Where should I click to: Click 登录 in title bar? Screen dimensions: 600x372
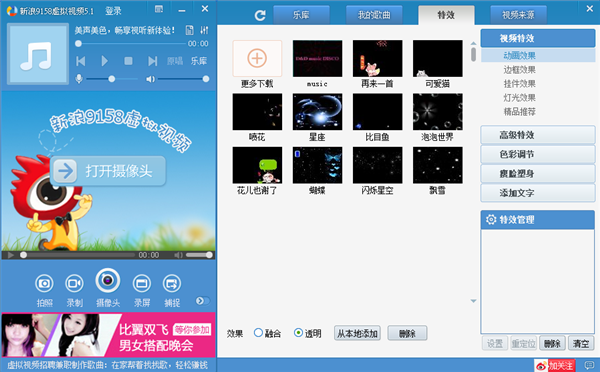click(x=113, y=11)
